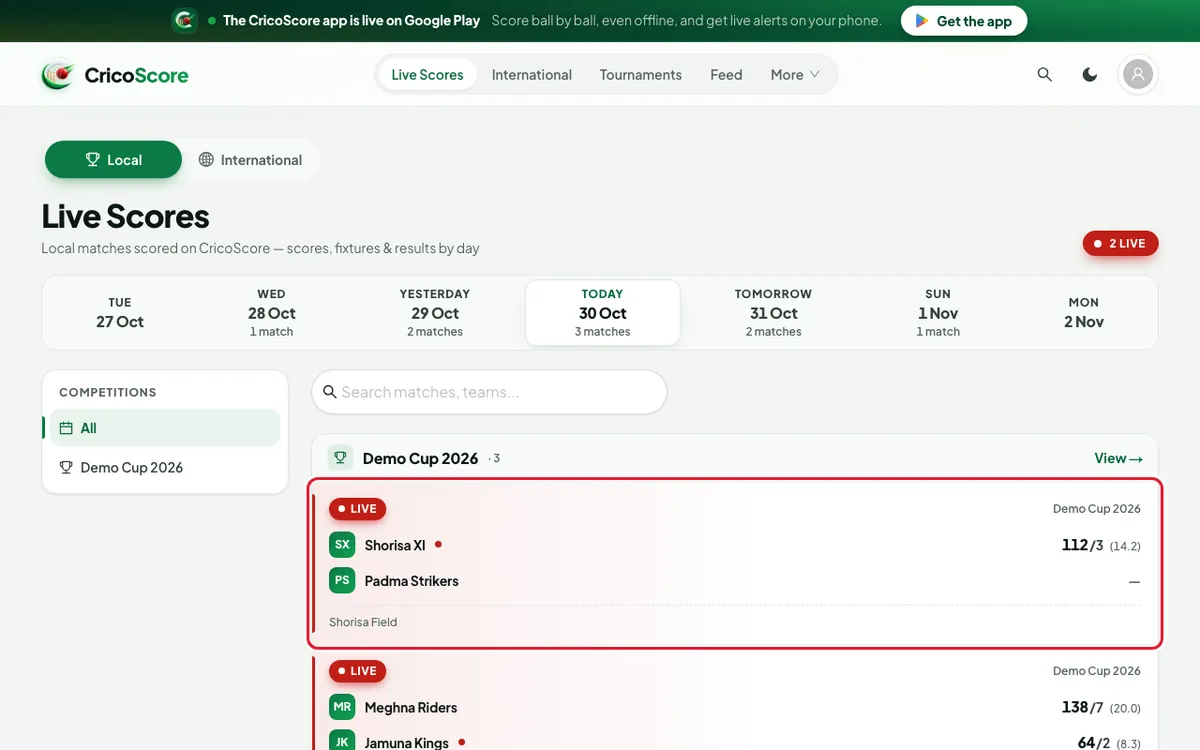
Task: Click the trophy icon beside Demo Cup 2026 heading
Action: tap(340, 458)
